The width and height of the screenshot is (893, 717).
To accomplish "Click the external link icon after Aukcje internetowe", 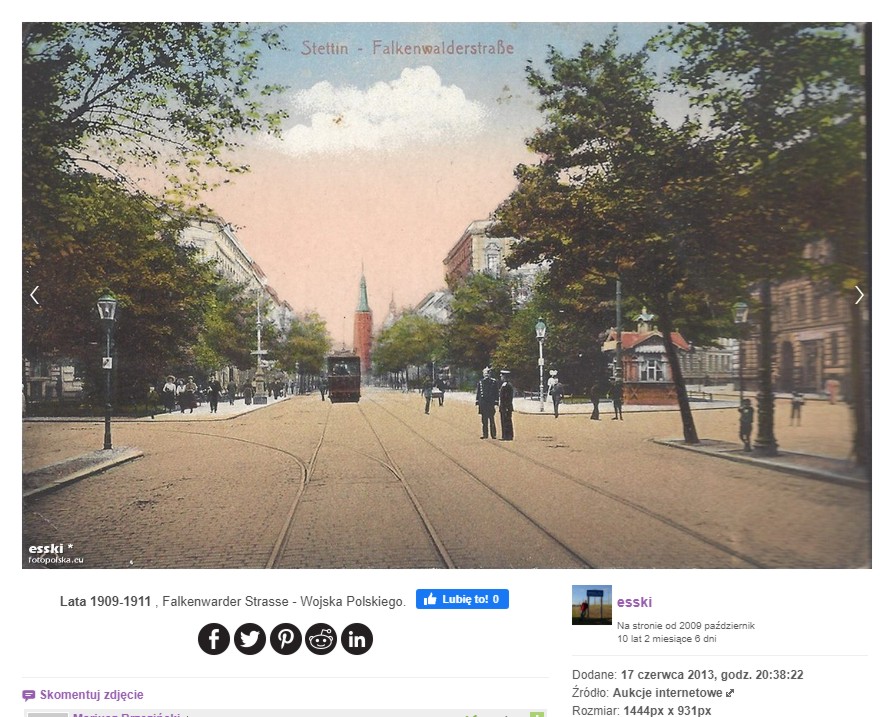I will tap(730, 693).
